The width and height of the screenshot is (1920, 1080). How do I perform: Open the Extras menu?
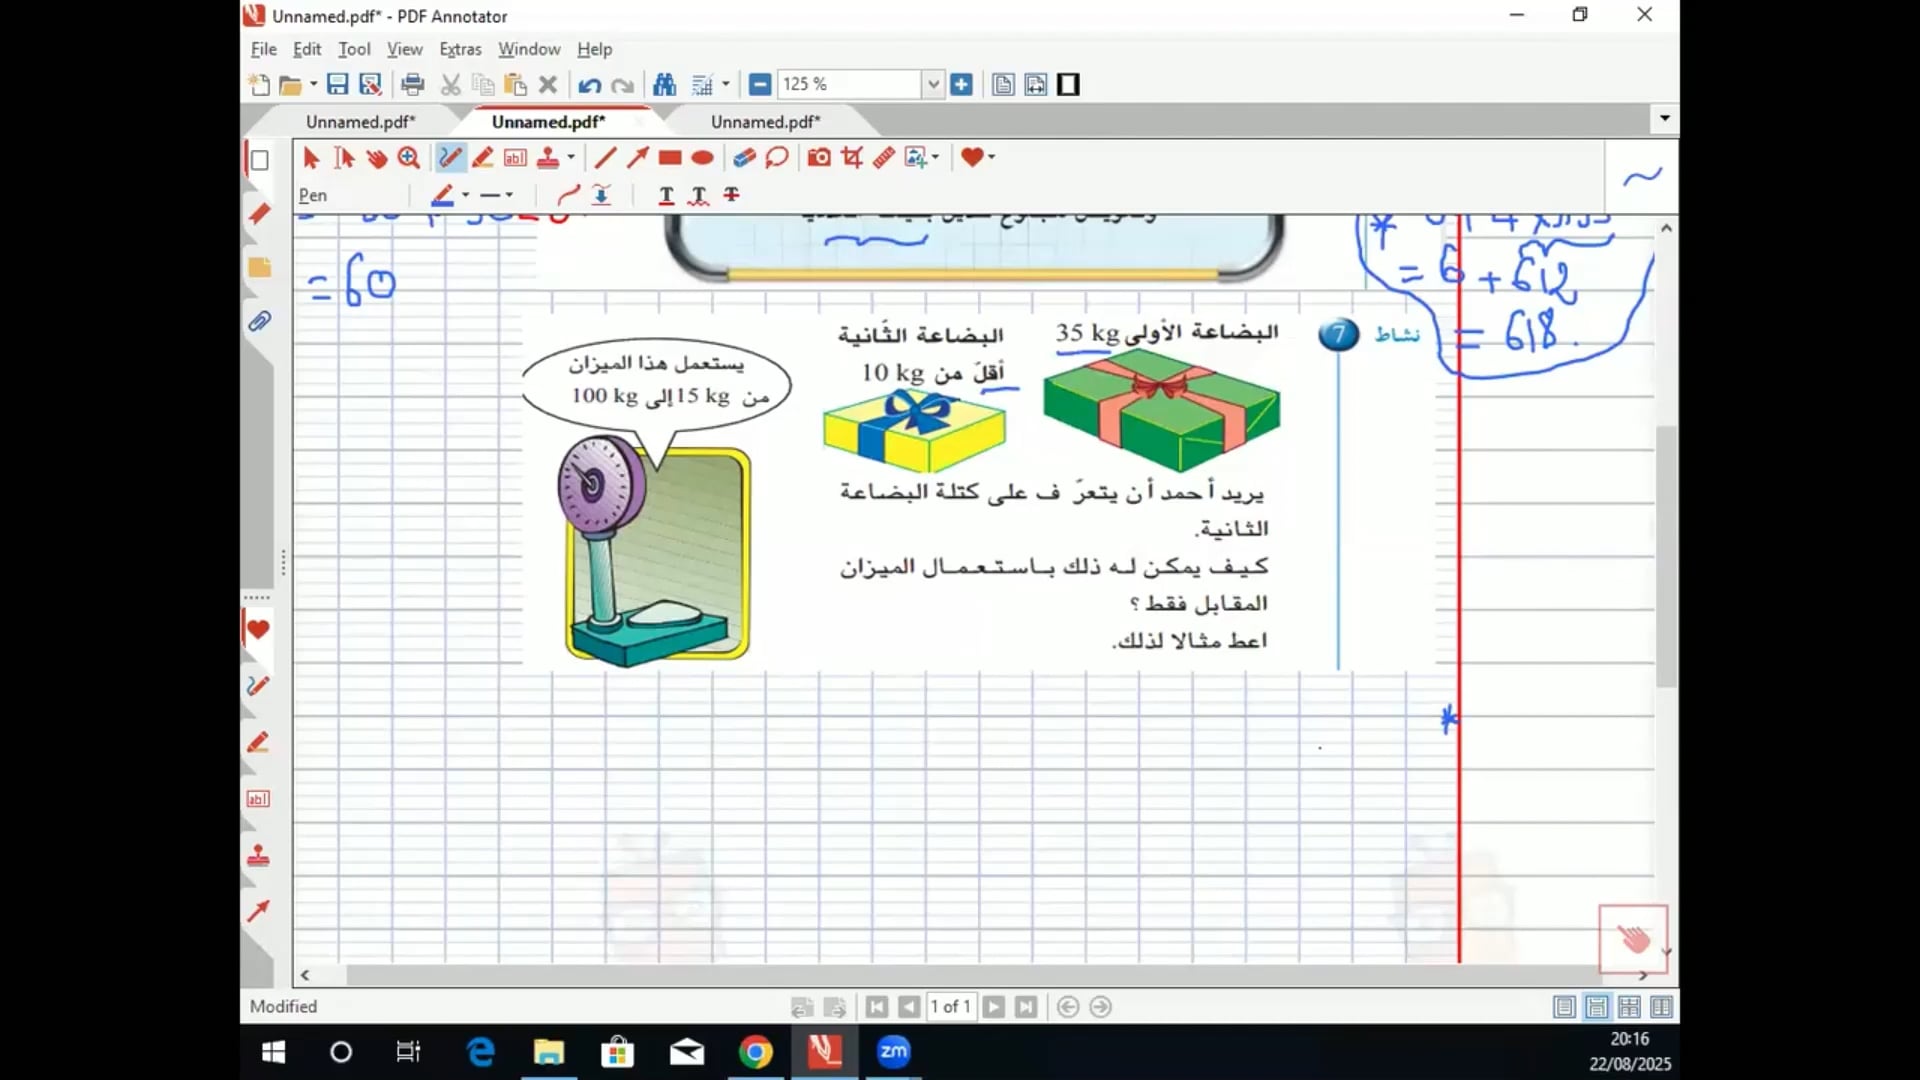coord(460,49)
